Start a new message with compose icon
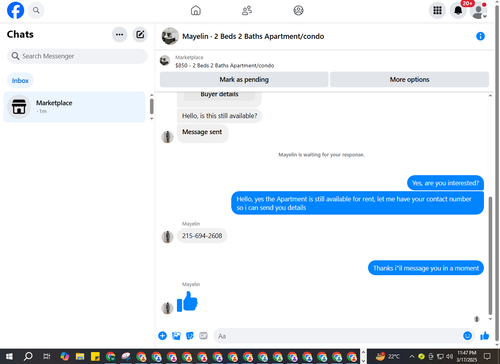 click(x=140, y=34)
